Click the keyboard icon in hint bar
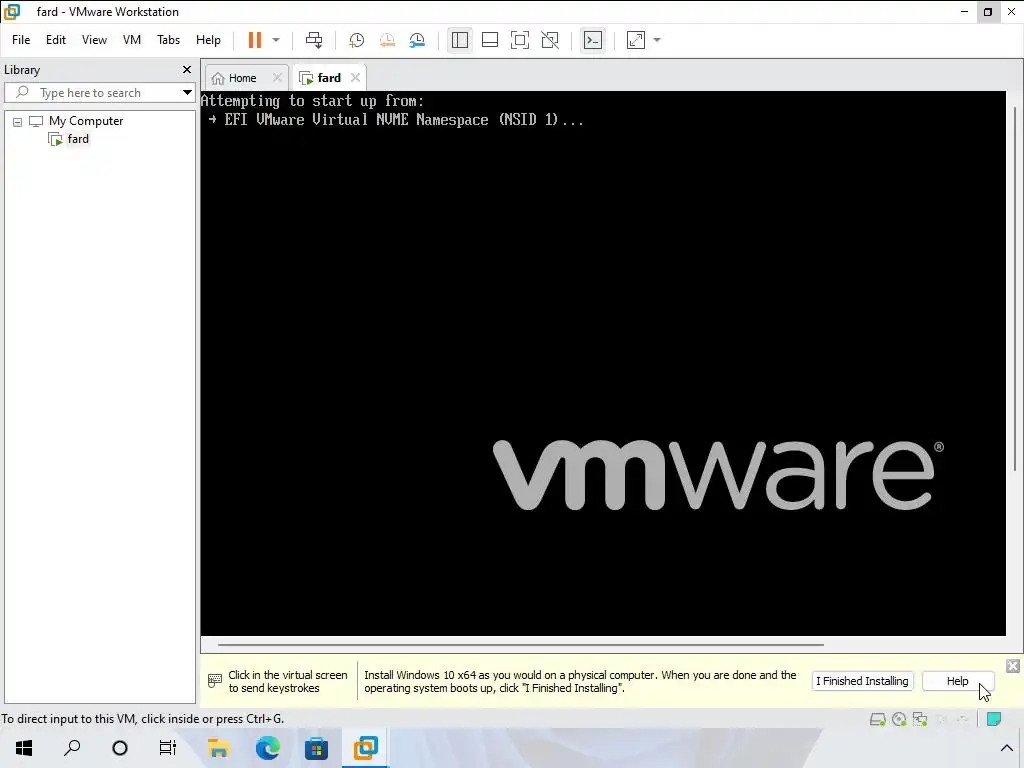1024x768 pixels. (x=215, y=681)
